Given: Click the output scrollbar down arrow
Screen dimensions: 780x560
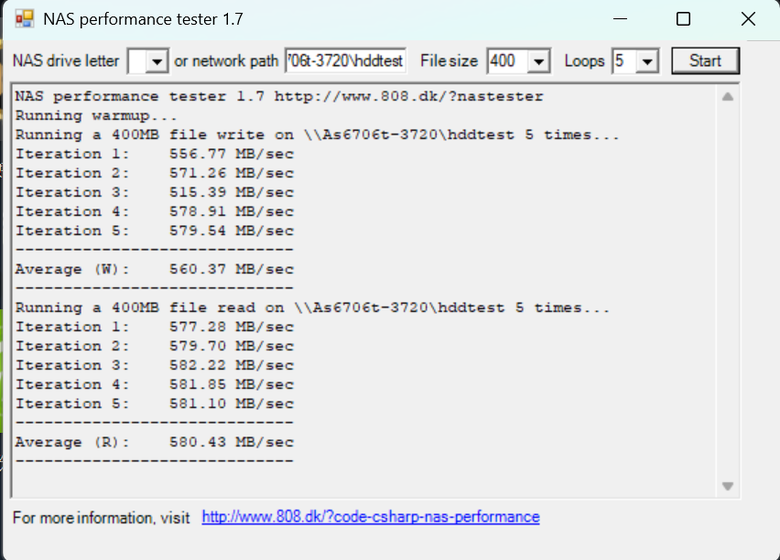Looking at the screenshot, I should tap(727, 486).
